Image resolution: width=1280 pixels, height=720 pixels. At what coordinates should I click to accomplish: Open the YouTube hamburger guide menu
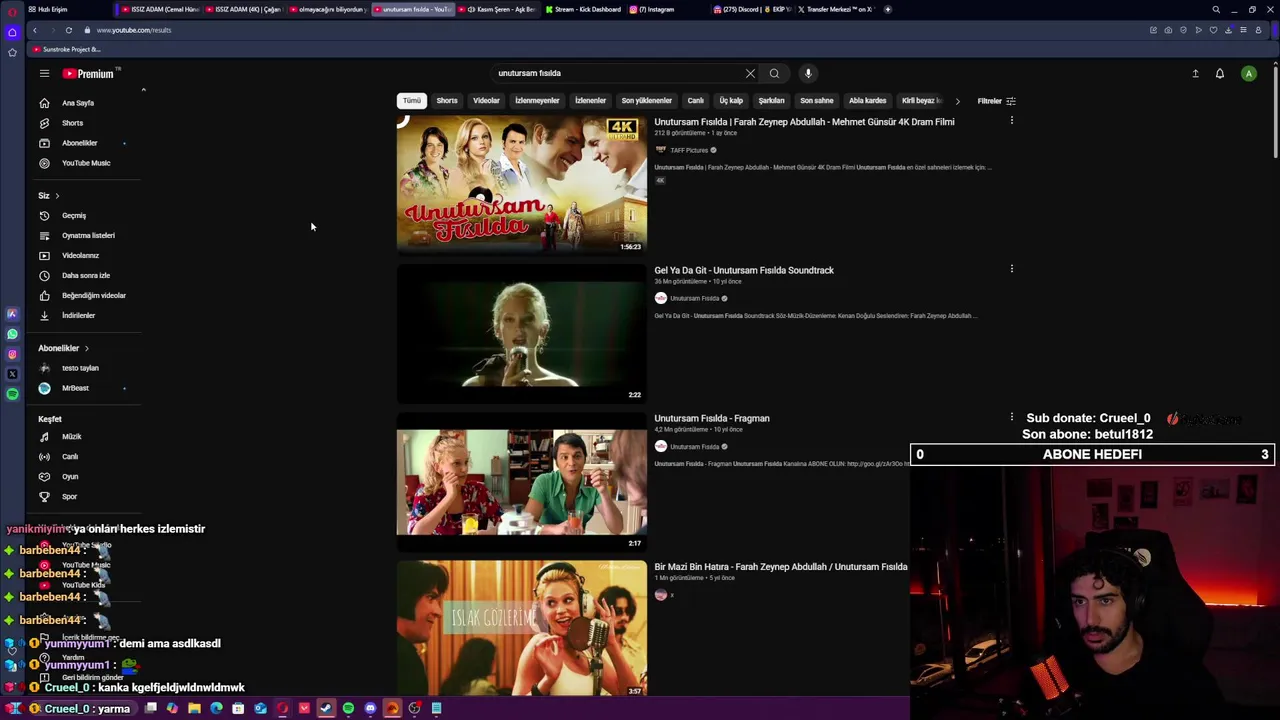point(44,73)
